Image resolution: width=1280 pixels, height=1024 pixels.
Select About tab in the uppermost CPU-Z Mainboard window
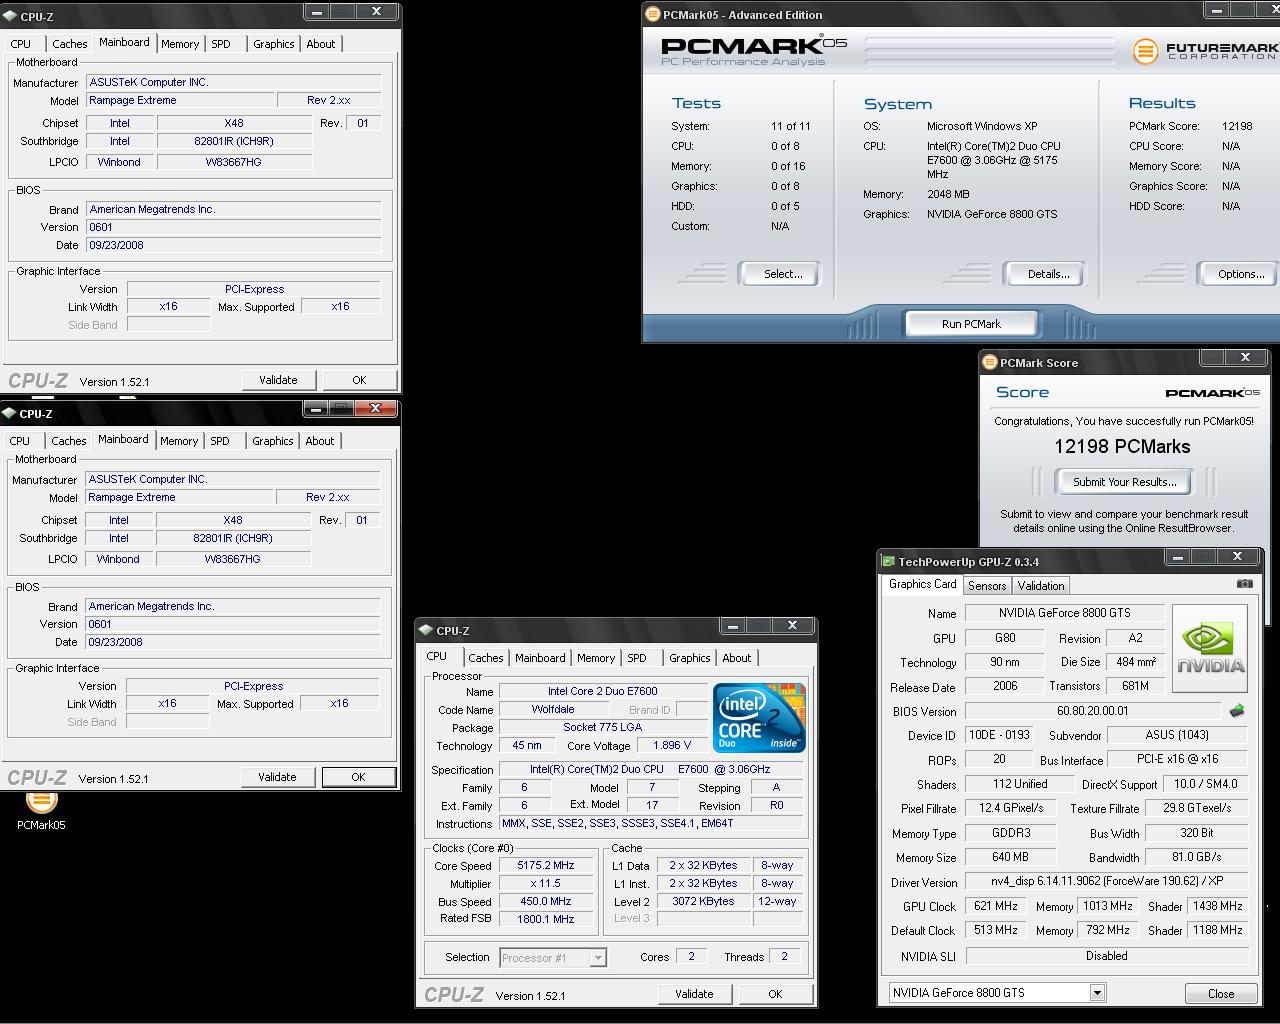pyautogui.click(x=321, y=44)
